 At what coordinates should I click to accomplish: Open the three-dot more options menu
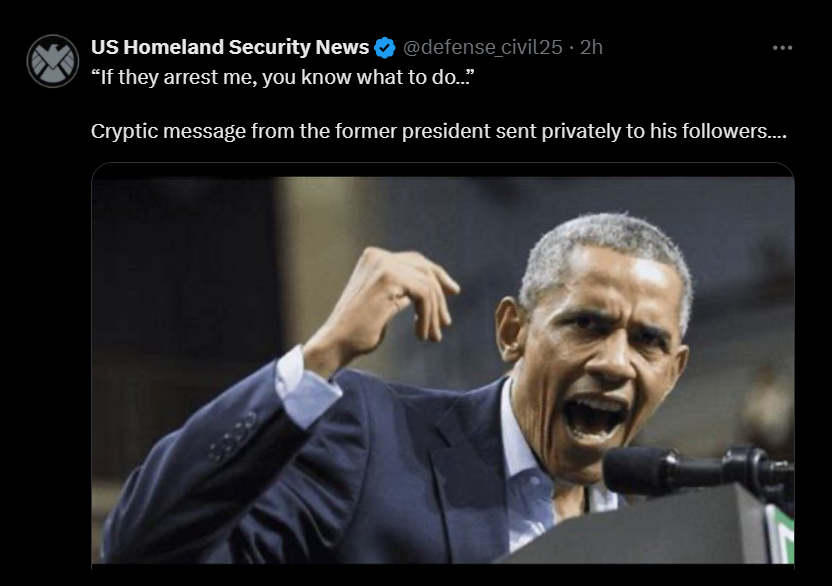[x=783, y=47]
